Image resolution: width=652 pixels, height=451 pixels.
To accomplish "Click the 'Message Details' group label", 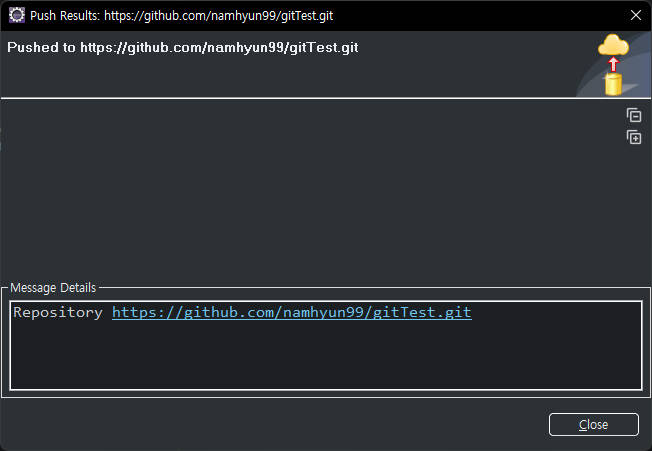I will point(53,288).
